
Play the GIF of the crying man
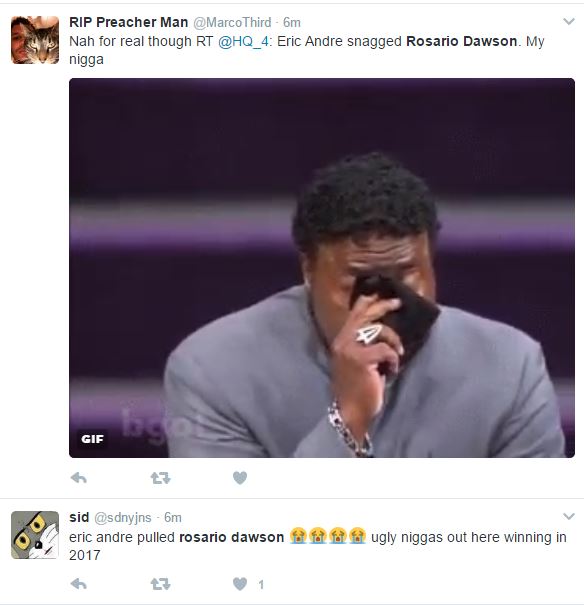click(x=322, y=268)
